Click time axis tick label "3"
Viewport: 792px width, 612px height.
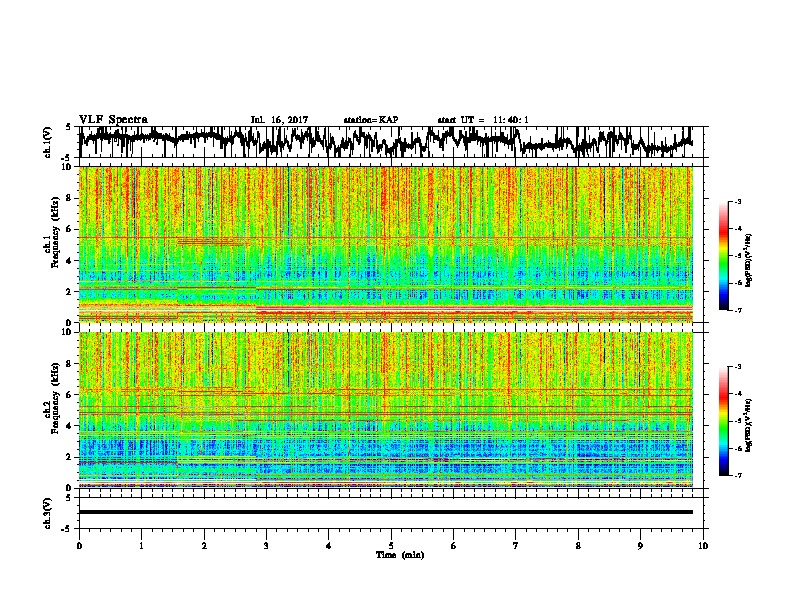[x=266, y=546]
